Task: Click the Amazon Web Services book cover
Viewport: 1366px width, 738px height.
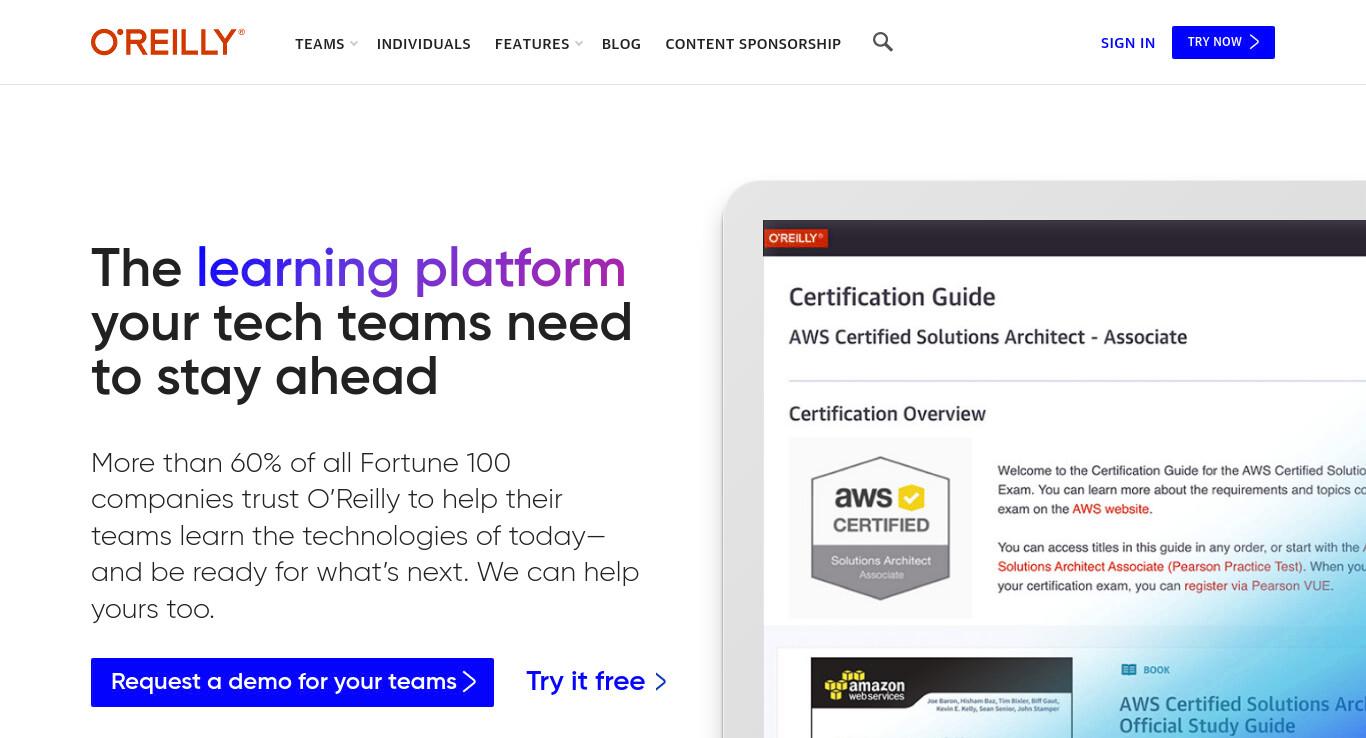Action: tap(941, 698)
